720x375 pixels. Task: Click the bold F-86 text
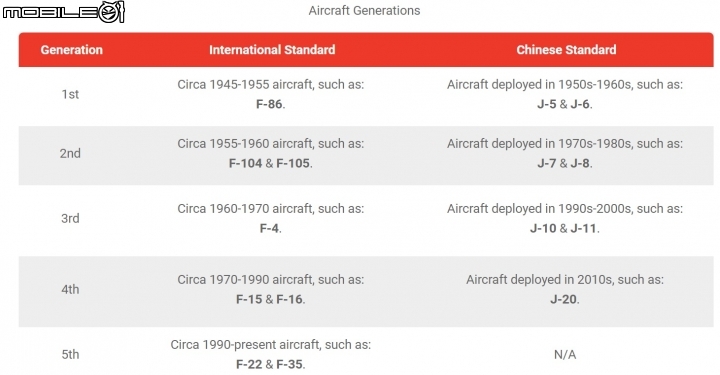tap(269, 104)
